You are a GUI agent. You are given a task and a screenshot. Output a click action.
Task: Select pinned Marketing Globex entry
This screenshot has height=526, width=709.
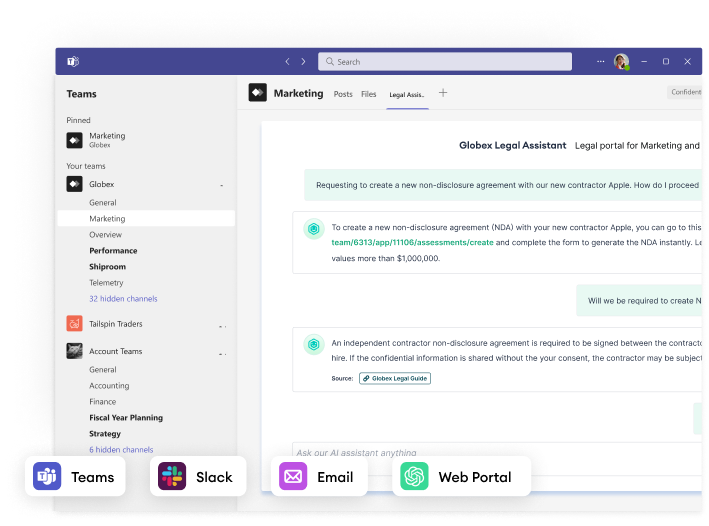96,140
